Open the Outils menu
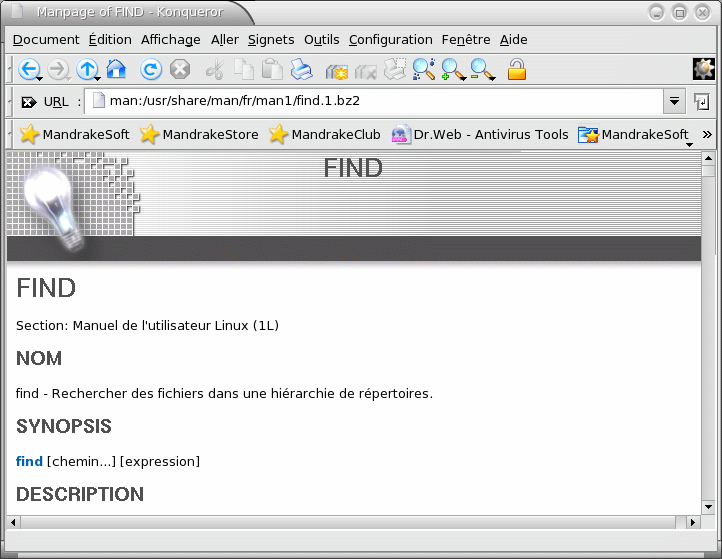This screenshot has width=722, height=559. 321,40
